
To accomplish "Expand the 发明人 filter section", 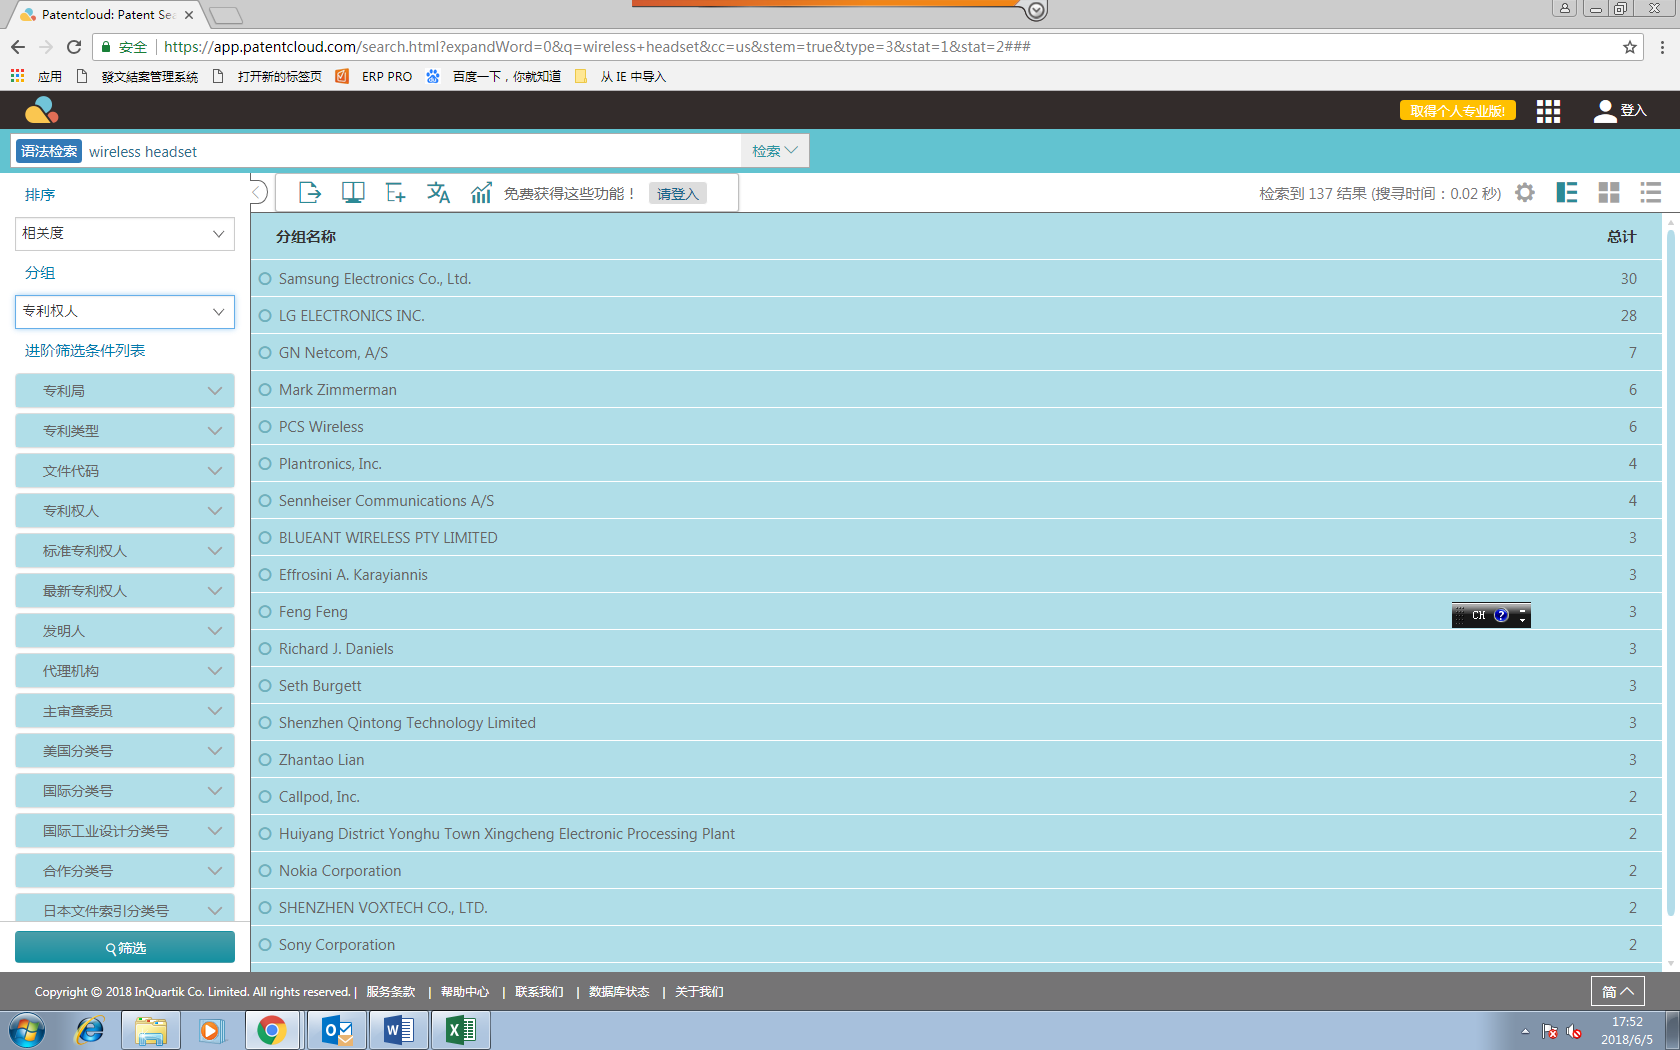I will coord(125,631).
